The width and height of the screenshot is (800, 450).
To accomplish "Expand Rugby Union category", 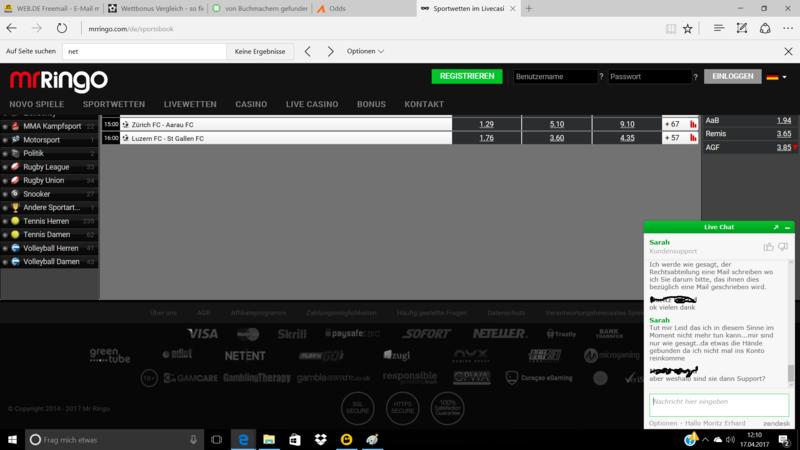I will [x=49, y=180].
